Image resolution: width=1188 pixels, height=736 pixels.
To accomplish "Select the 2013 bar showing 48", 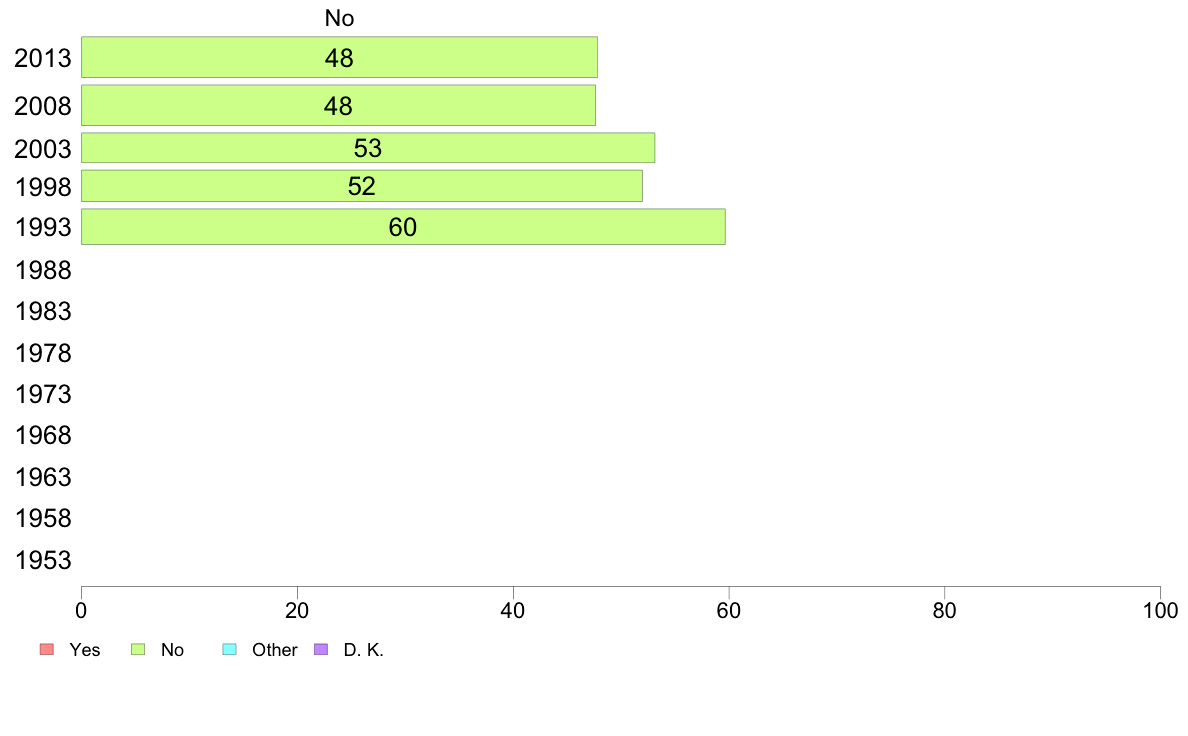I will [339, 57].
